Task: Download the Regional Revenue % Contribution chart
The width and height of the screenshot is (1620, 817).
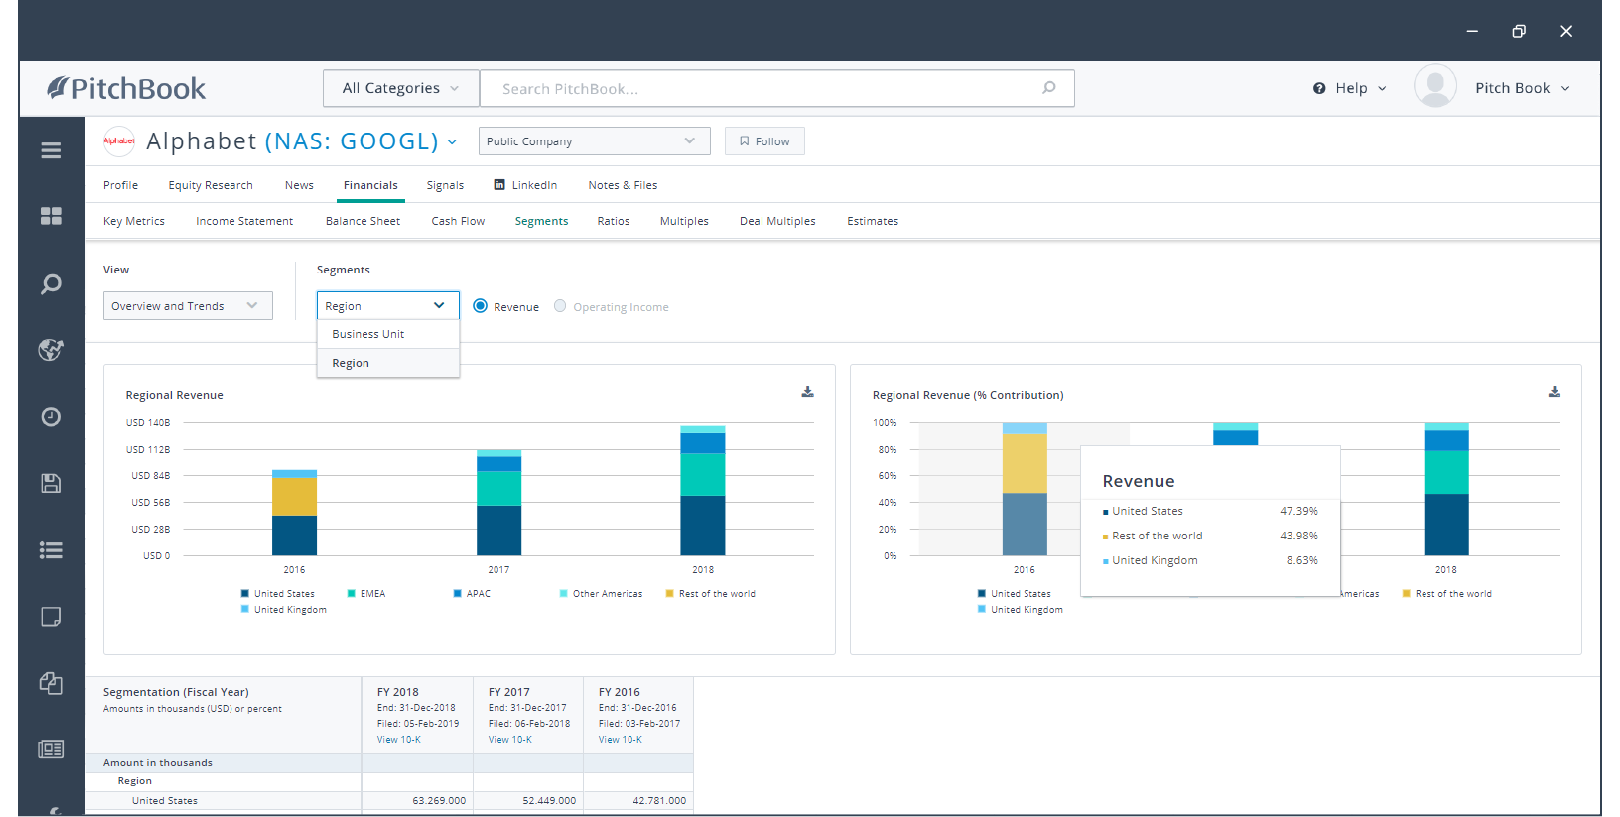Action: (1554, 392)
